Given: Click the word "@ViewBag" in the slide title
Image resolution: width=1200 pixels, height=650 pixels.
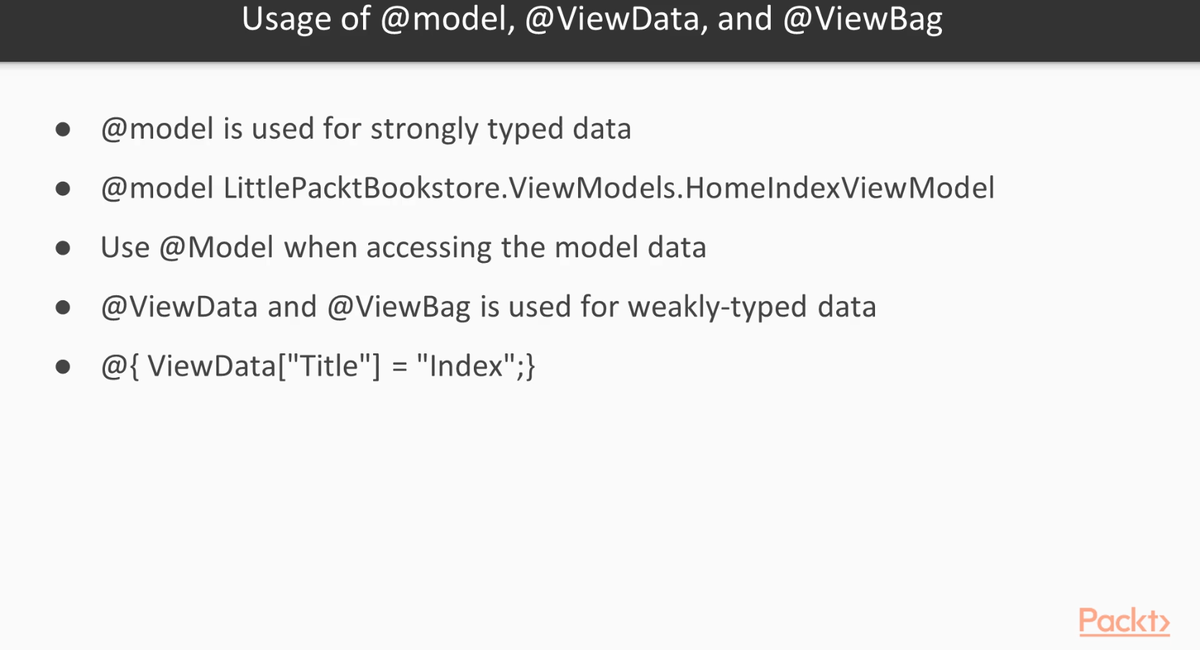Looking at the screenshot, I should pos(864,21).
